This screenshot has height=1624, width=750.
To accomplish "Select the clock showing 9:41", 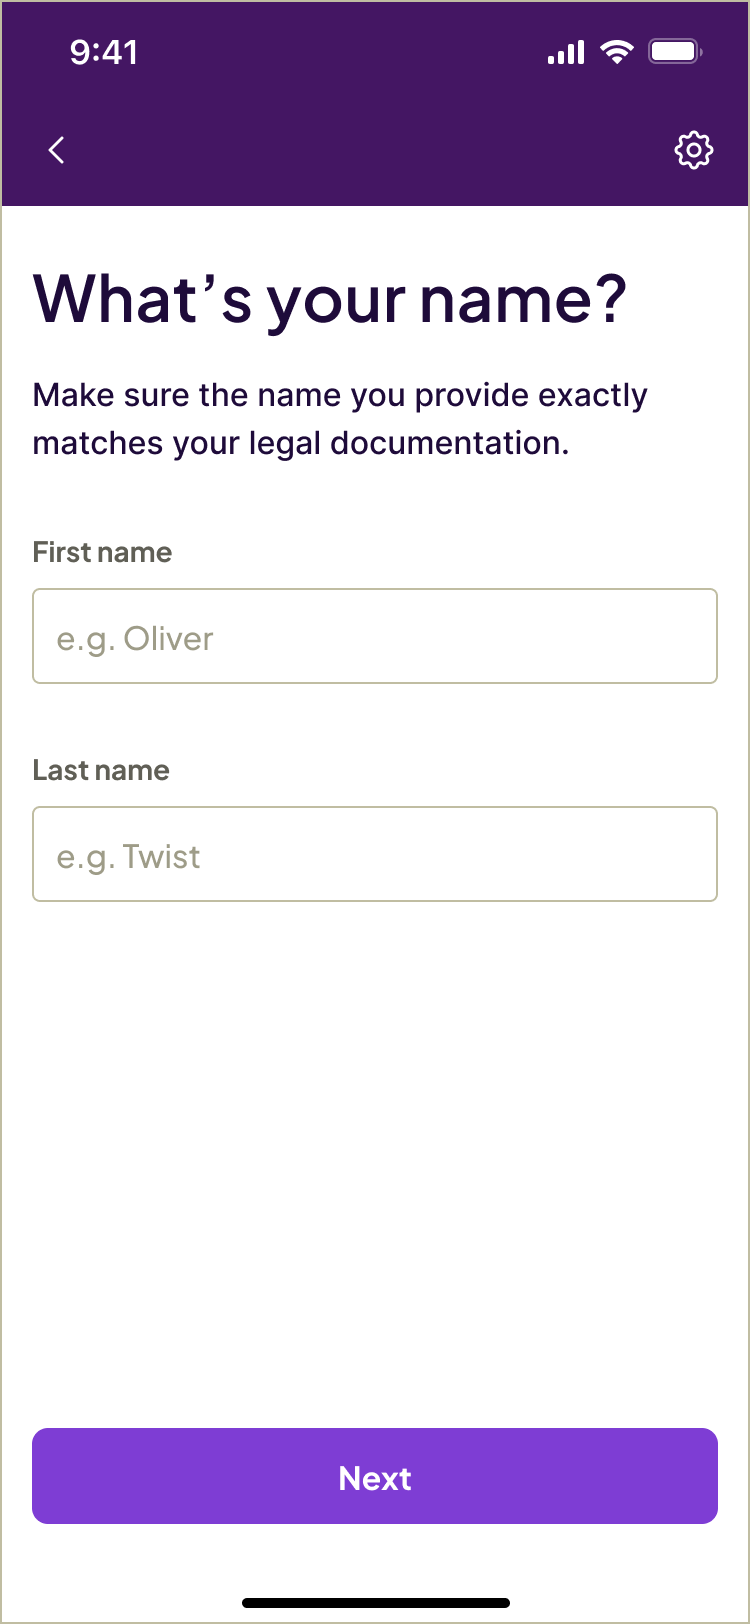I will 105,53.
